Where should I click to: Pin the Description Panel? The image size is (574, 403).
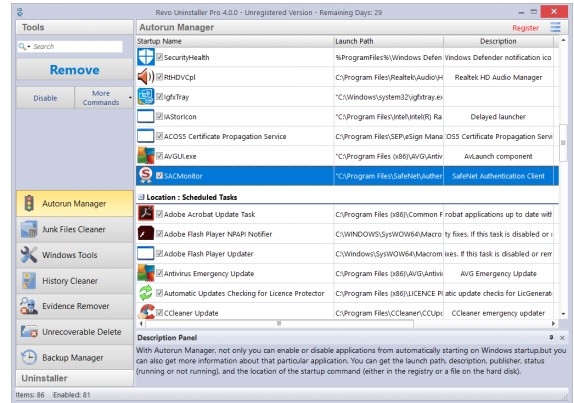[551, 337]
